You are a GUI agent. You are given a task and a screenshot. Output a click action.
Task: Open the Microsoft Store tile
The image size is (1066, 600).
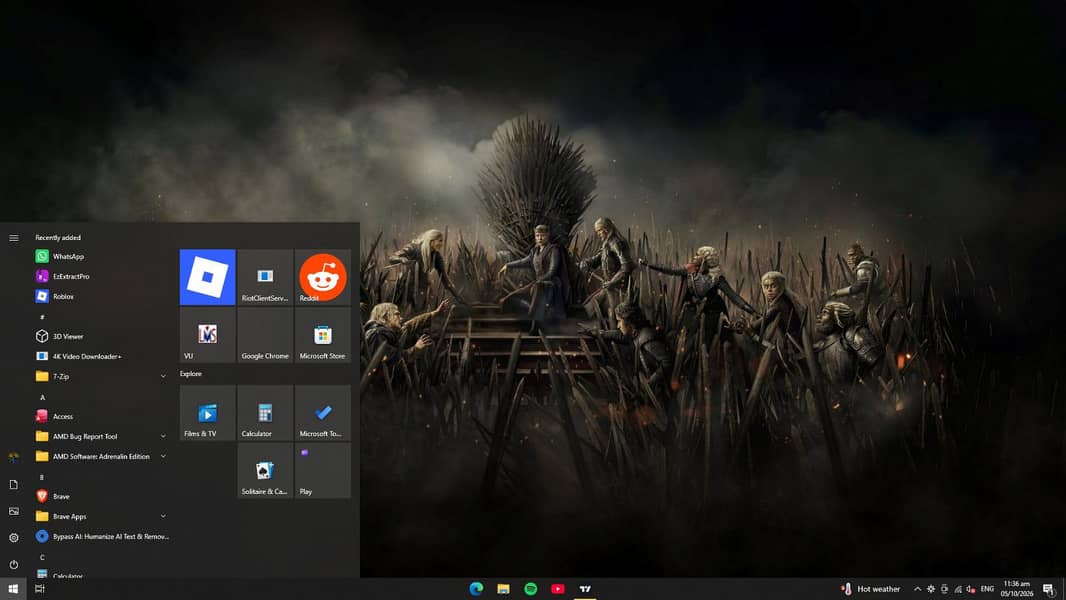[323, 335]
